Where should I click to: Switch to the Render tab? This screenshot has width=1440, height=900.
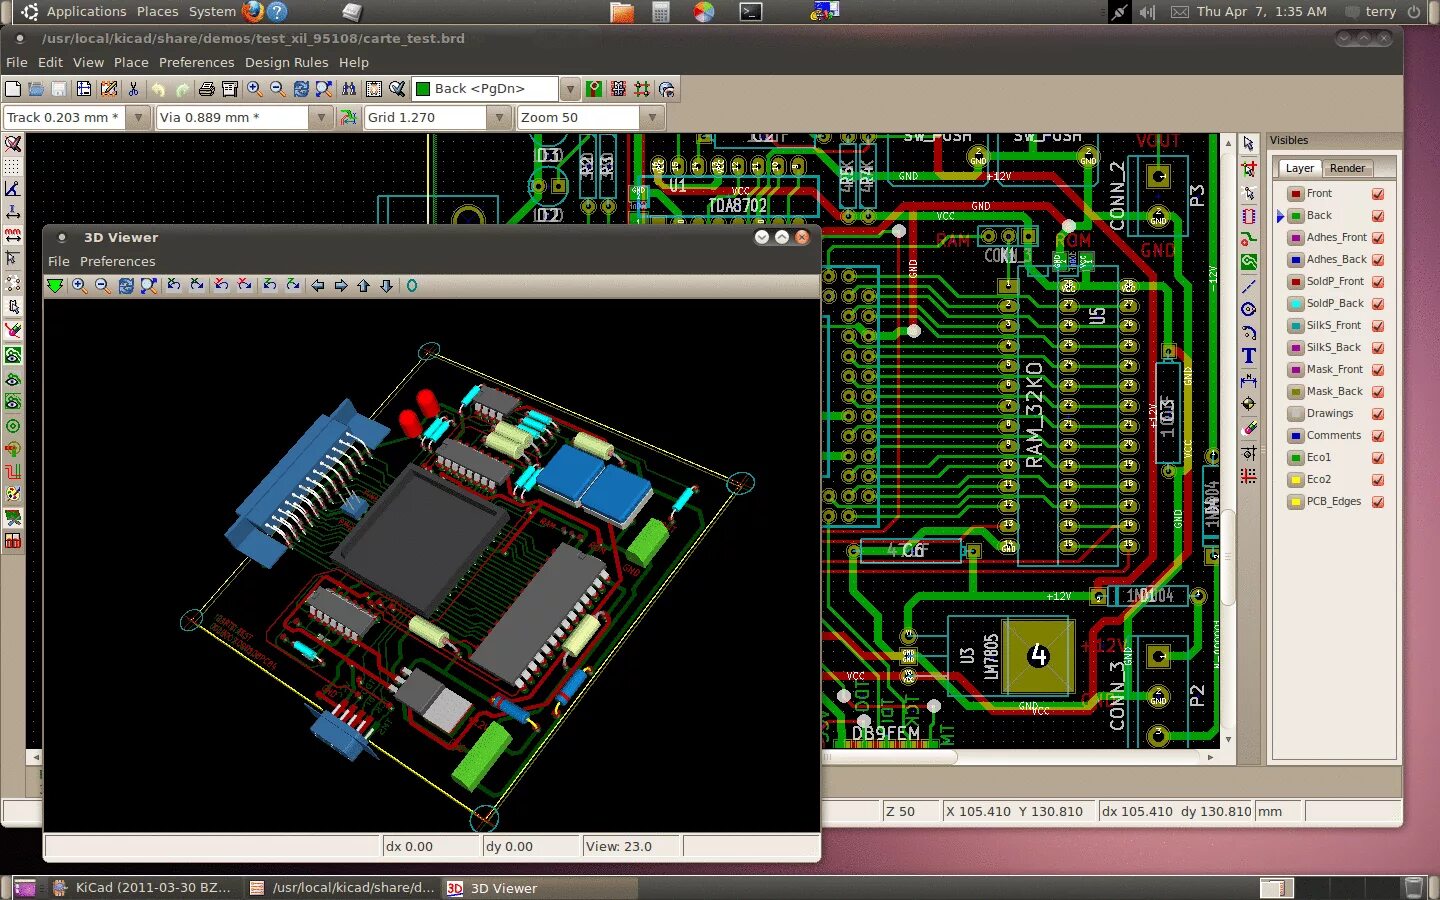1347,168
